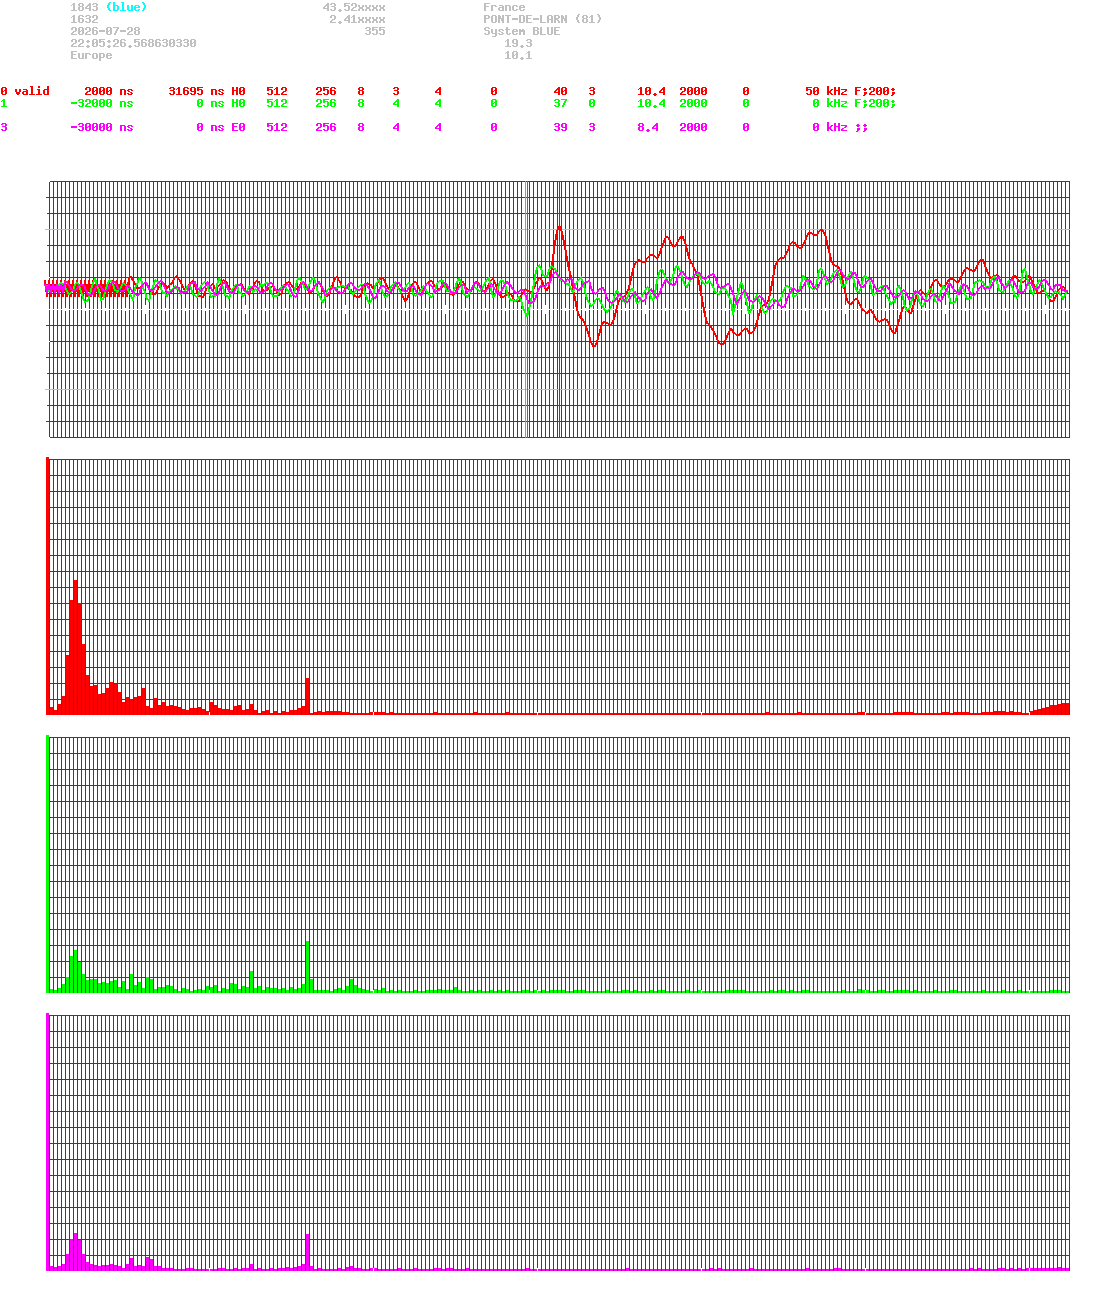Click the tallest red waveform peak
This screenshot has height=1293, width=1095.
coord(558,227)
